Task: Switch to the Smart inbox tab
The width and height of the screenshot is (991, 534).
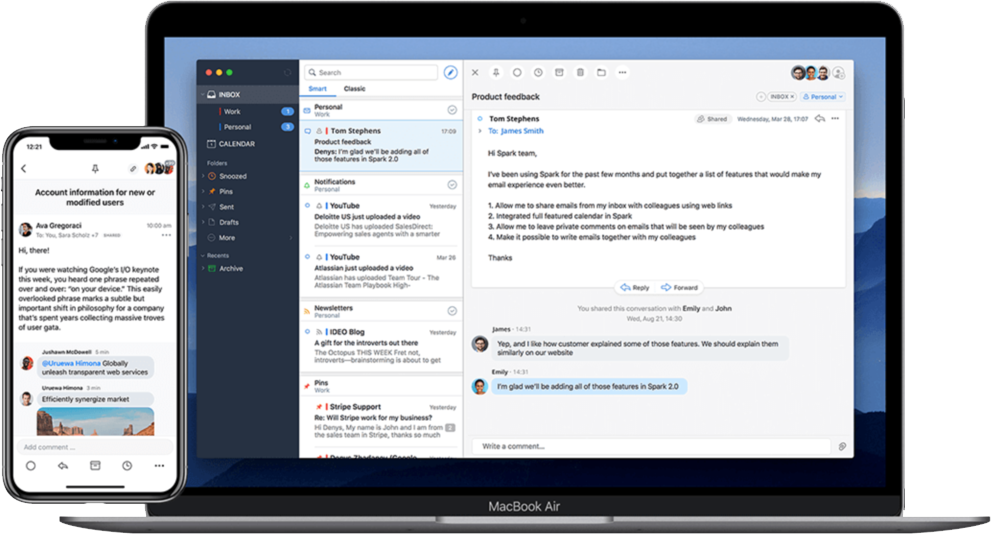Action: click(x=317, y=89)
